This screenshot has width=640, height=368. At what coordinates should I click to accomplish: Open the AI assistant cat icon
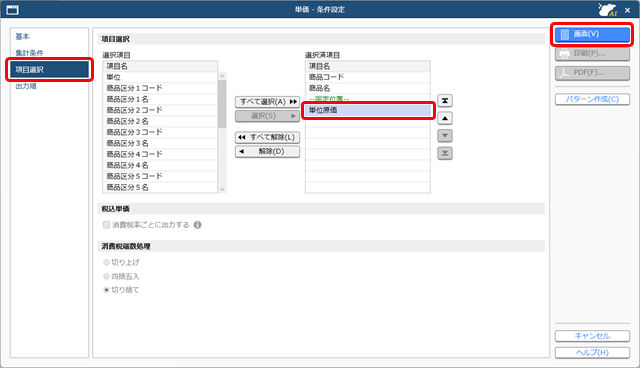tap(607, 9)
